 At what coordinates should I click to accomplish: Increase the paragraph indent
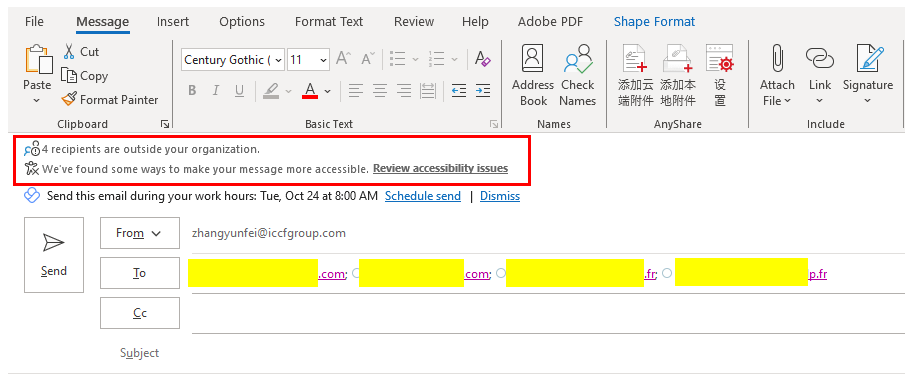point(483,90)
